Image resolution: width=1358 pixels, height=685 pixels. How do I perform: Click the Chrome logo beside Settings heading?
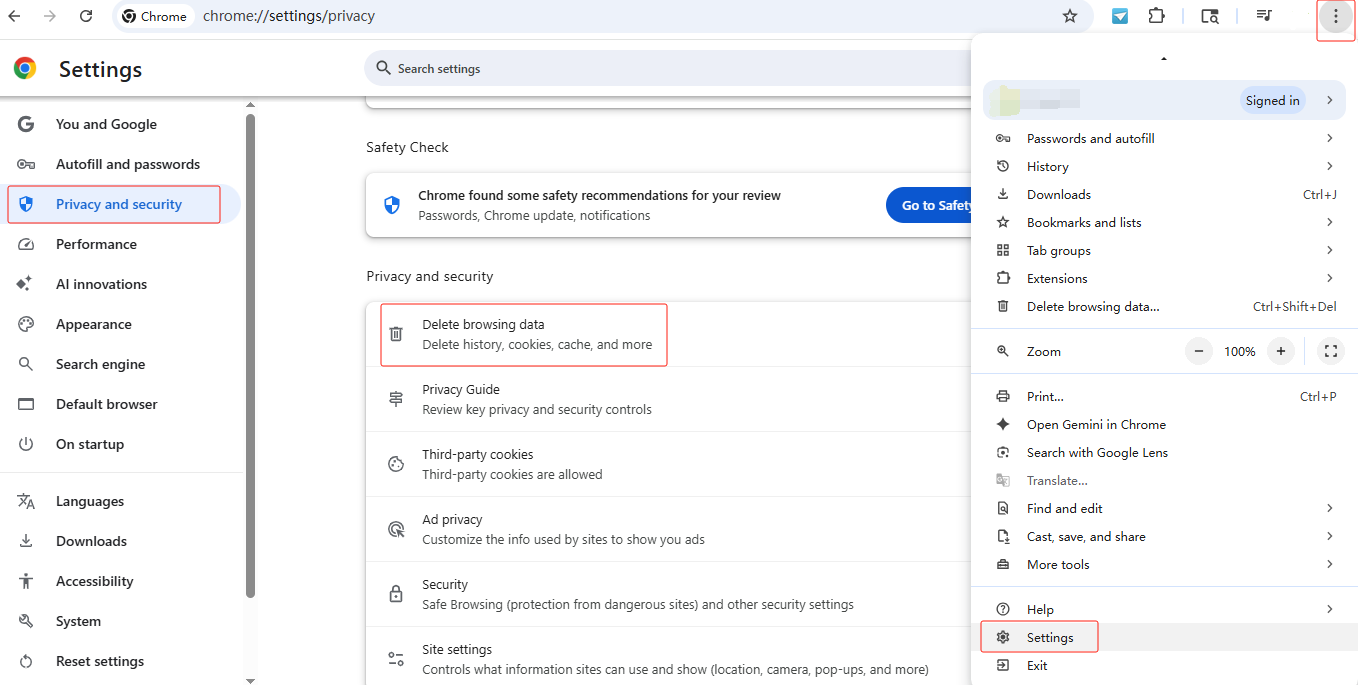click(24, 68)
